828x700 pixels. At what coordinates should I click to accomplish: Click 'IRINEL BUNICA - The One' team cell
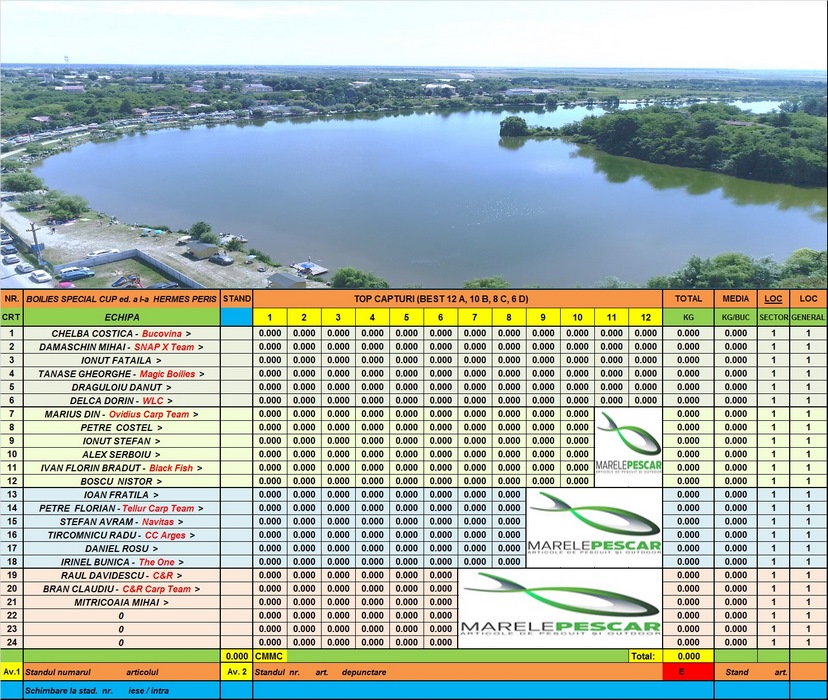click(121, 562)
